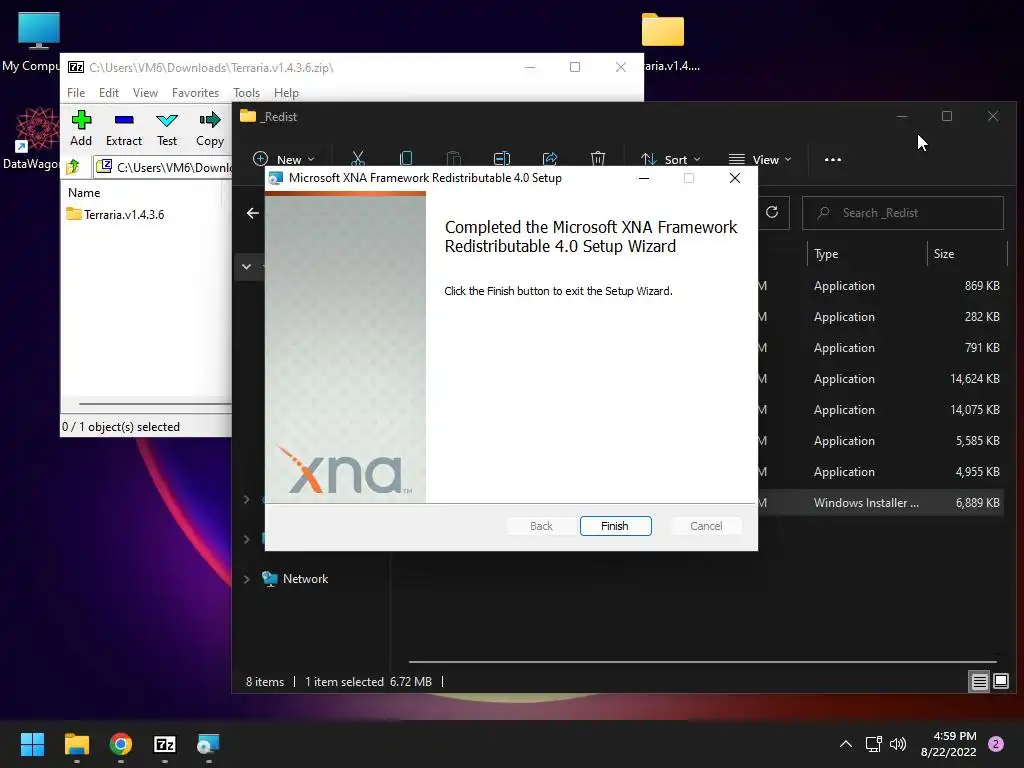Click the Delete trash icon in Explorer
1024x768 pixels.
598,159
